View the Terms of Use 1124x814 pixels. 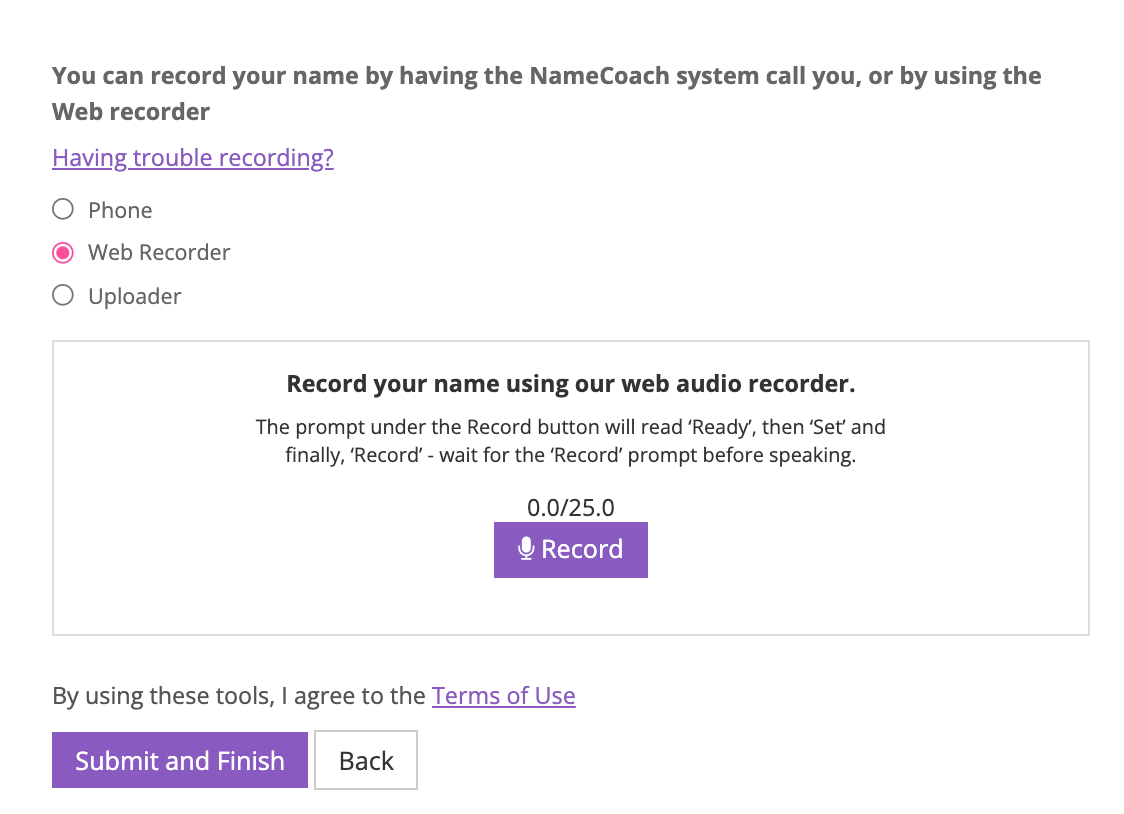503,695
